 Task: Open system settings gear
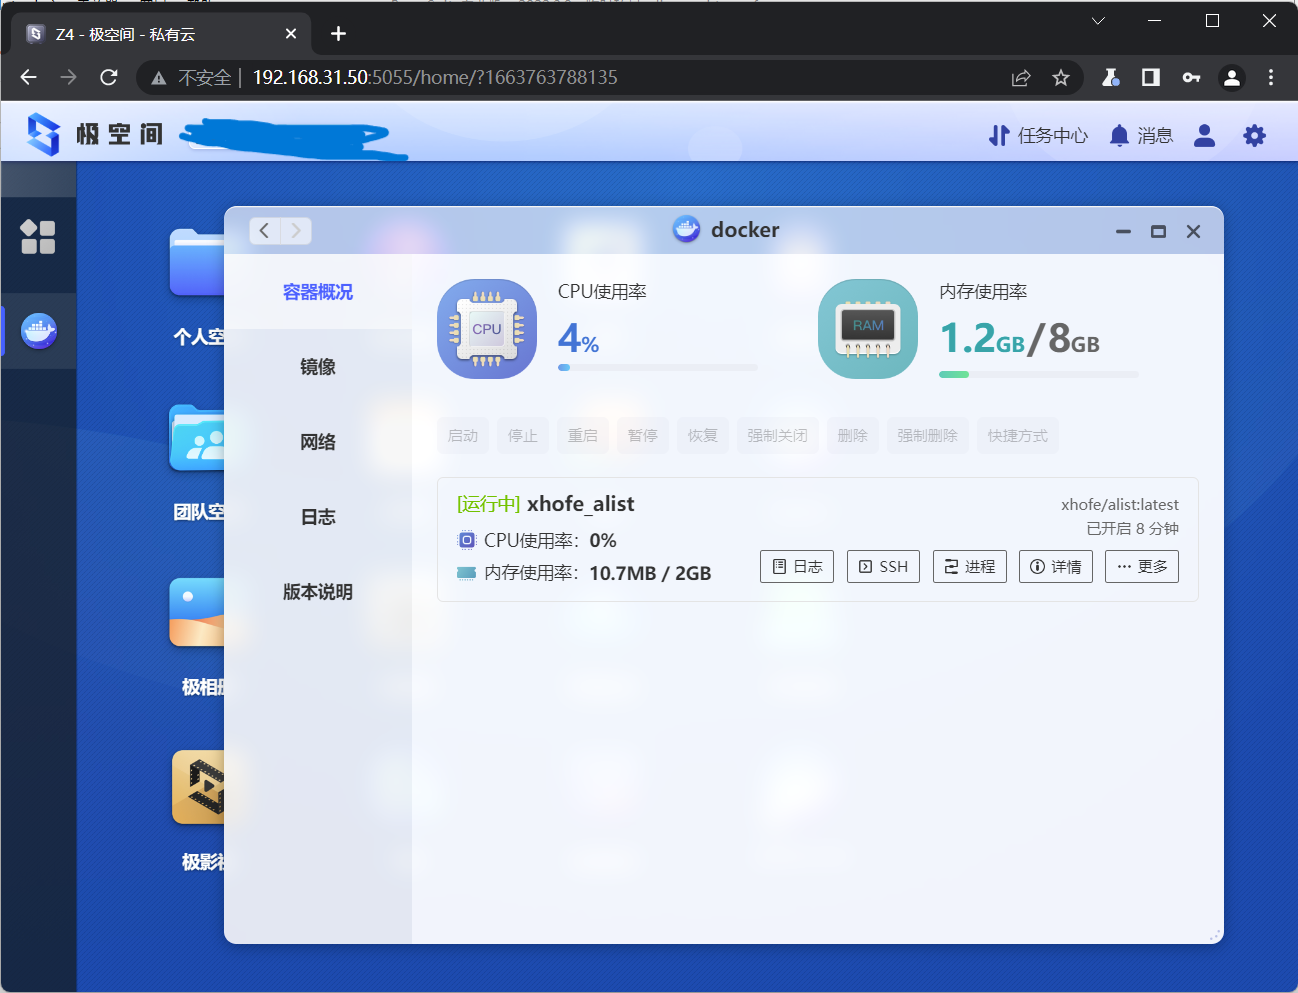point(1254,135)
